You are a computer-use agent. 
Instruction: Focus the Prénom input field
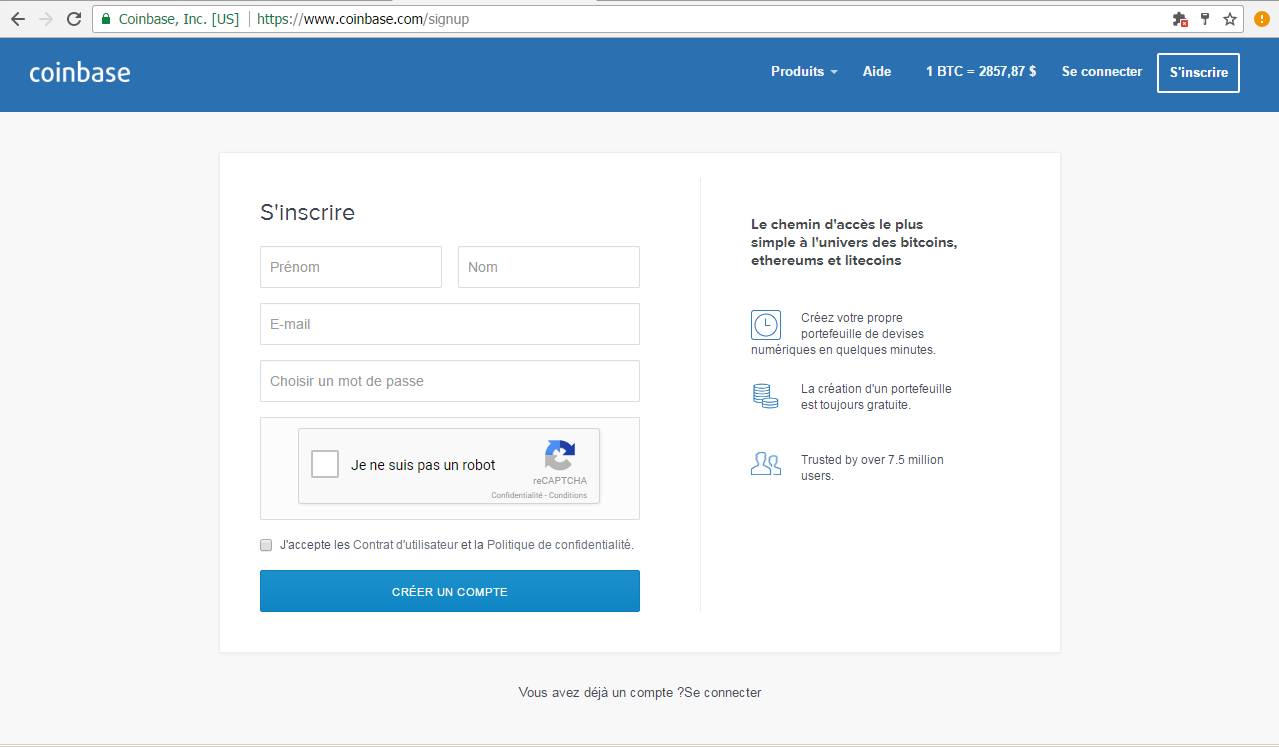[351, 267]
